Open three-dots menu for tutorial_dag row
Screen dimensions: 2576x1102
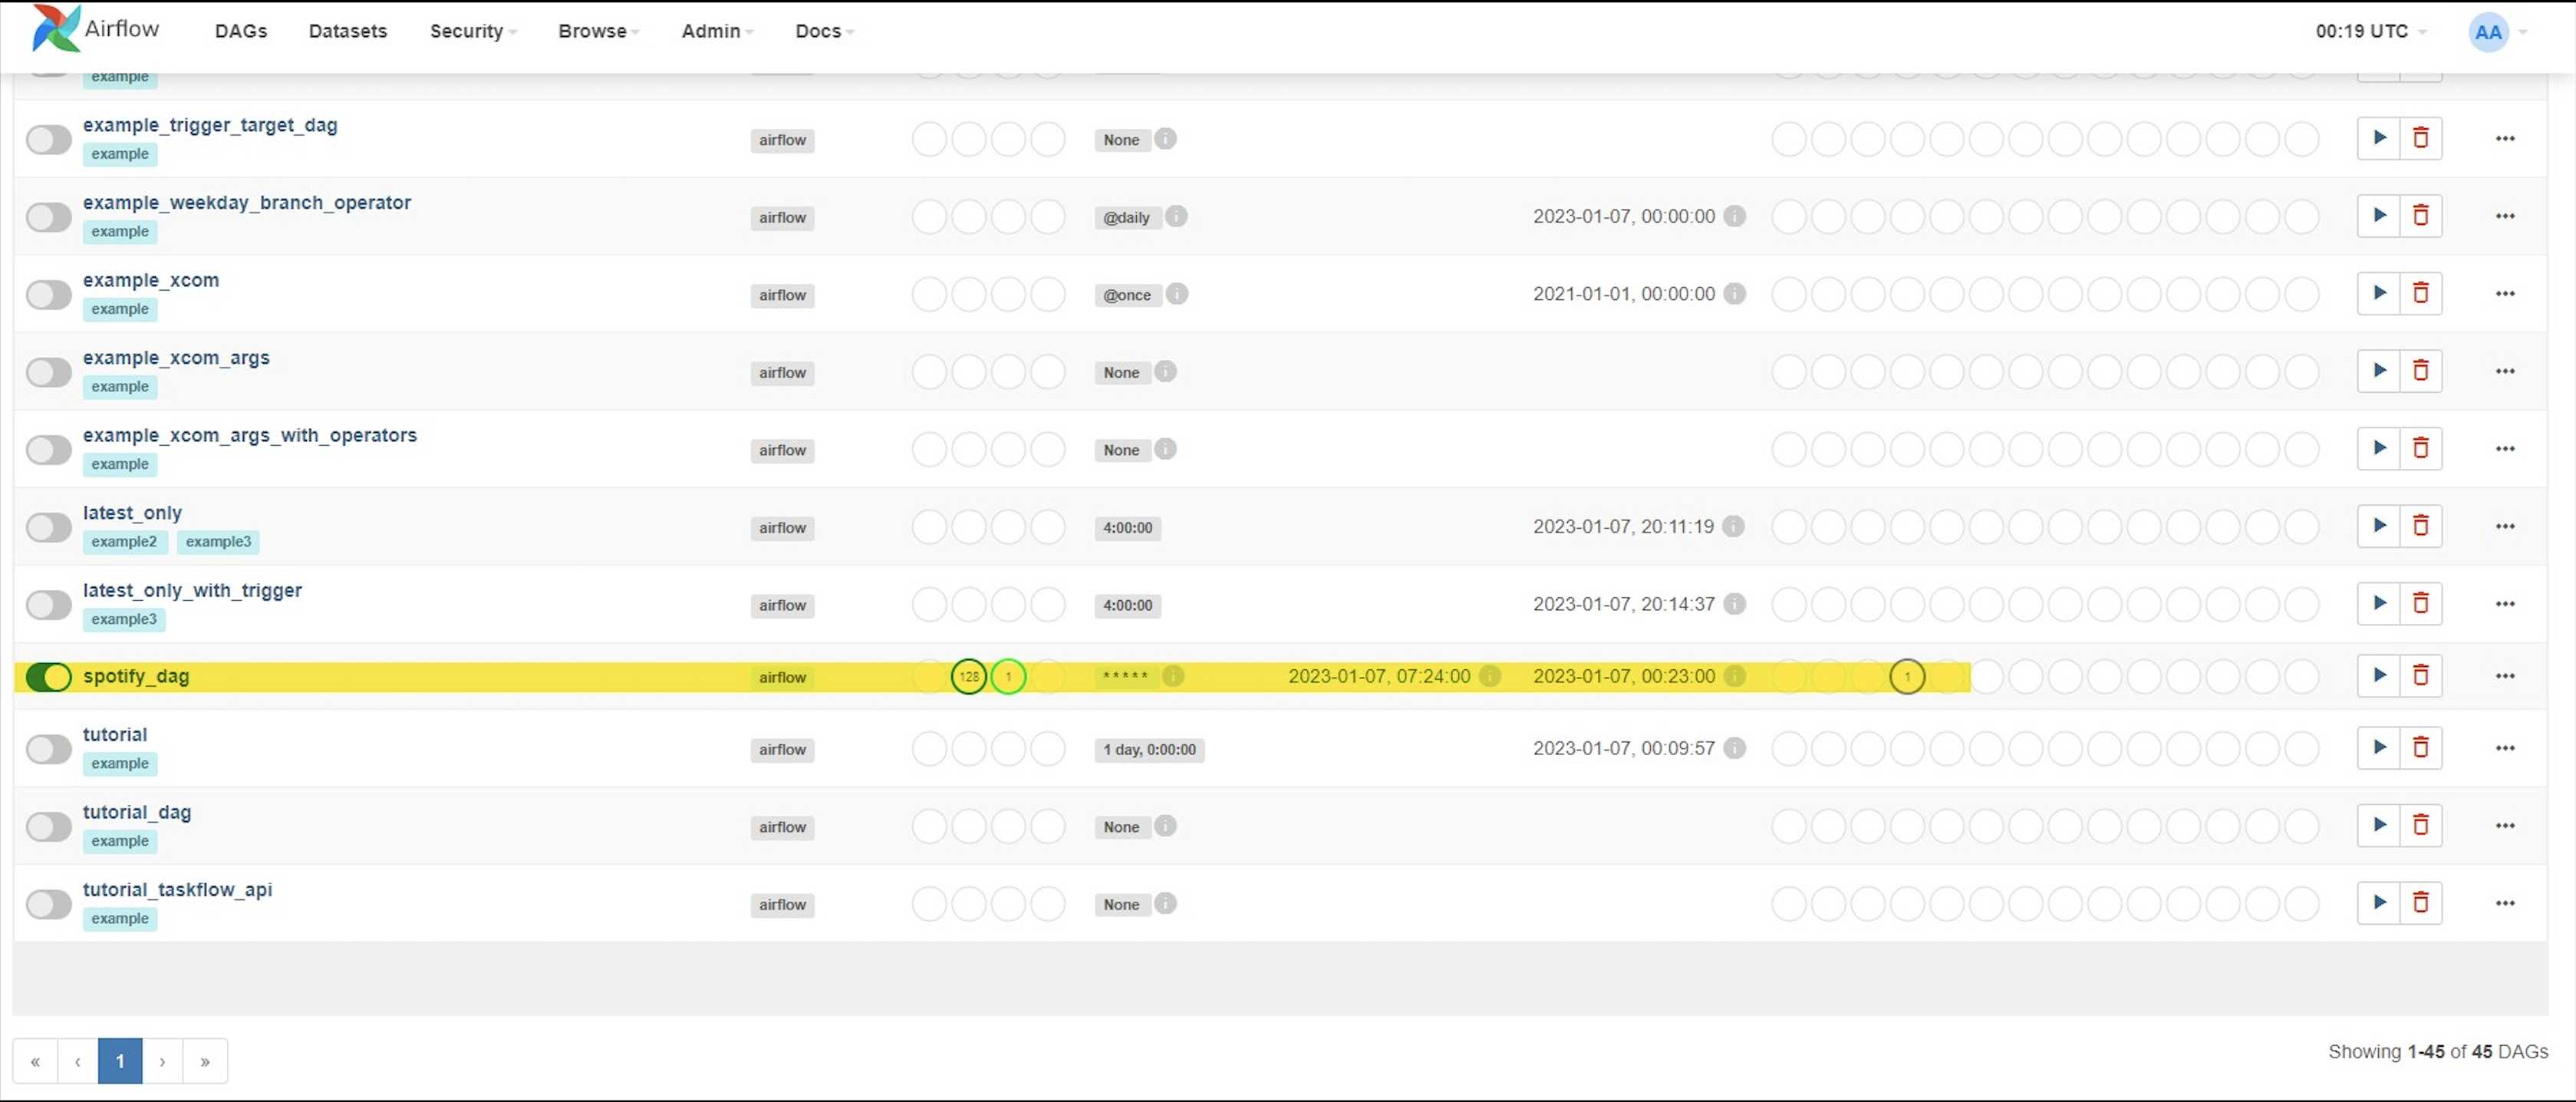(x=2504, y=826)
